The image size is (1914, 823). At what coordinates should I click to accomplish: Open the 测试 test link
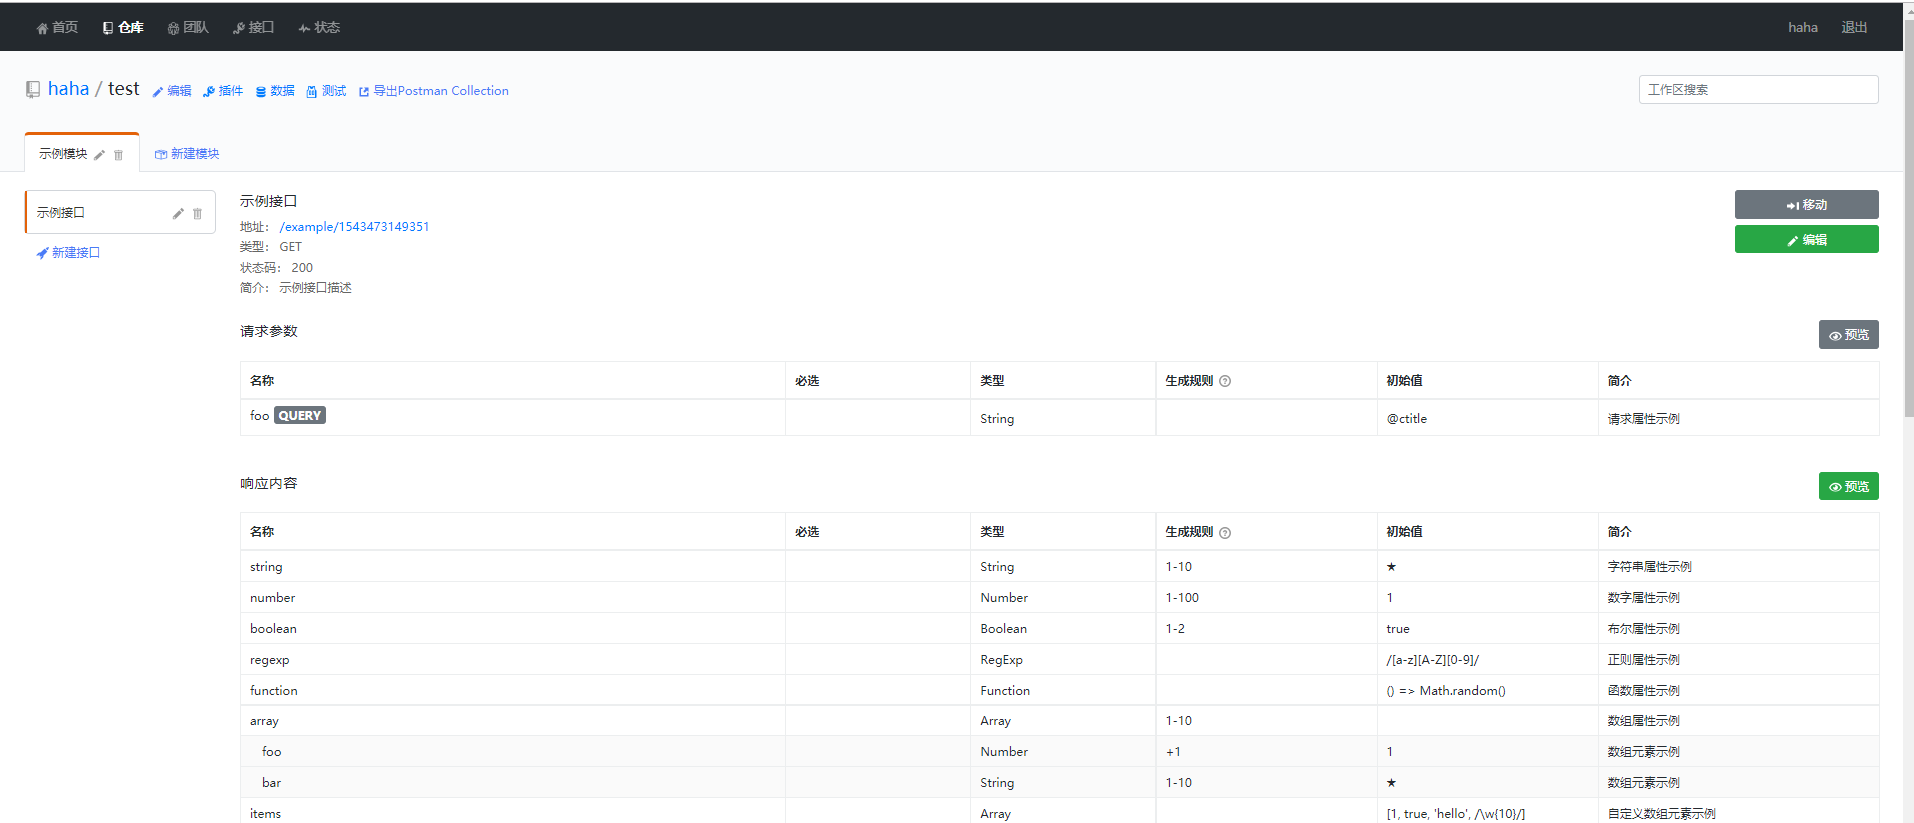click(x=326, y=91)
